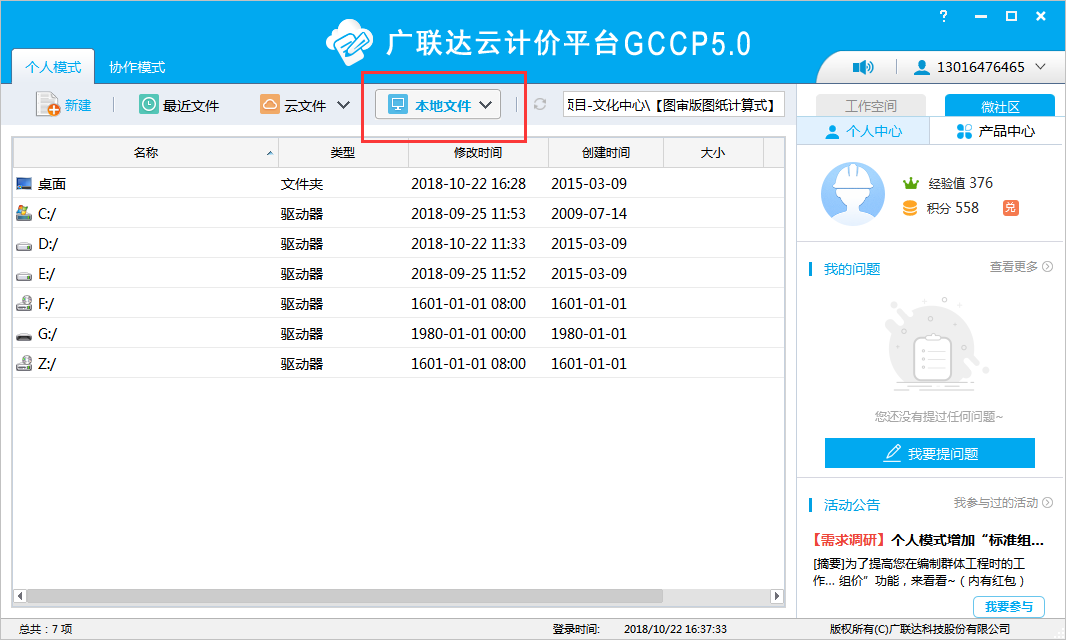Sort by the 类型 column header
Image resolution: width=1066 pixels, height=640 pixels.
tap(343, 152)
